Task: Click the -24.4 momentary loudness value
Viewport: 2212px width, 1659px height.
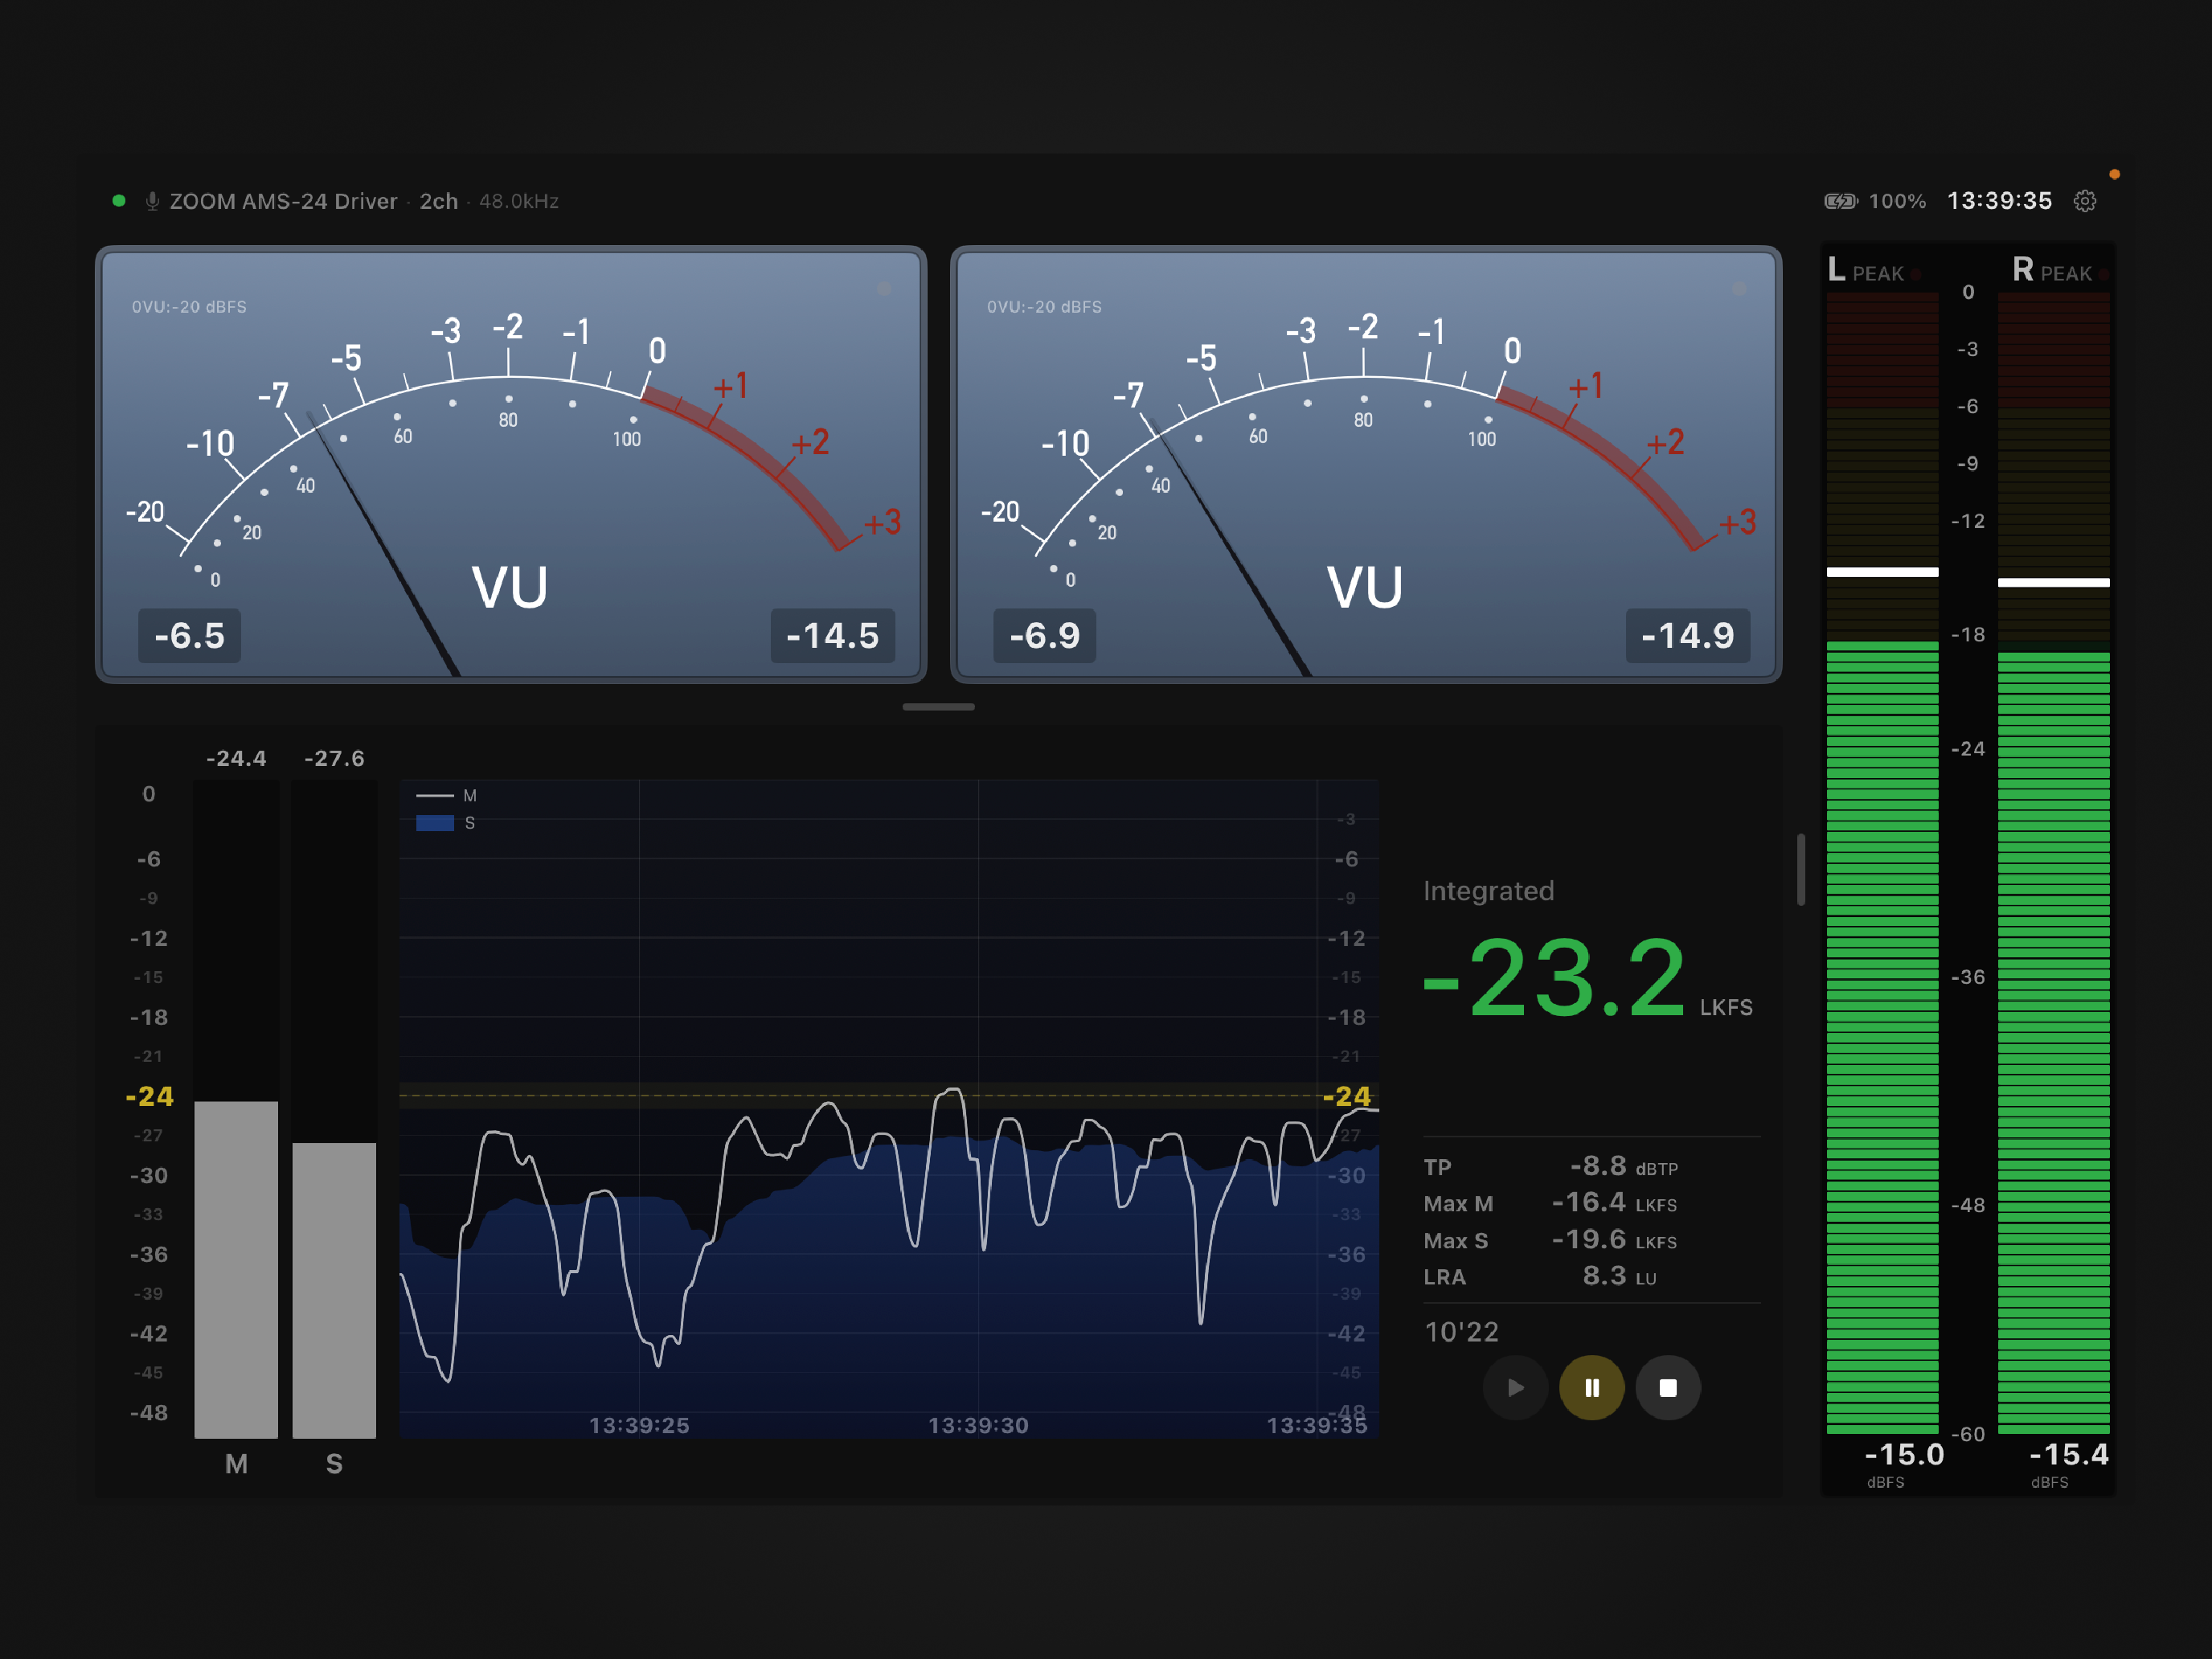Action: pyautogui.click(x=236, y=758)
